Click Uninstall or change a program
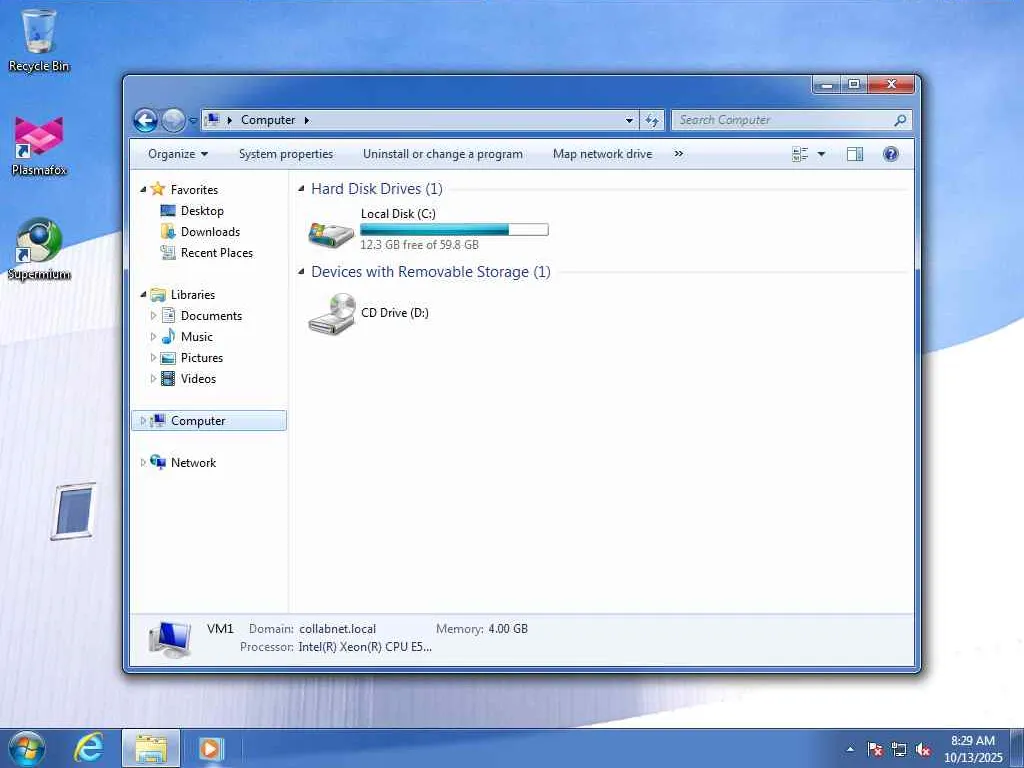 coord(443,154)
